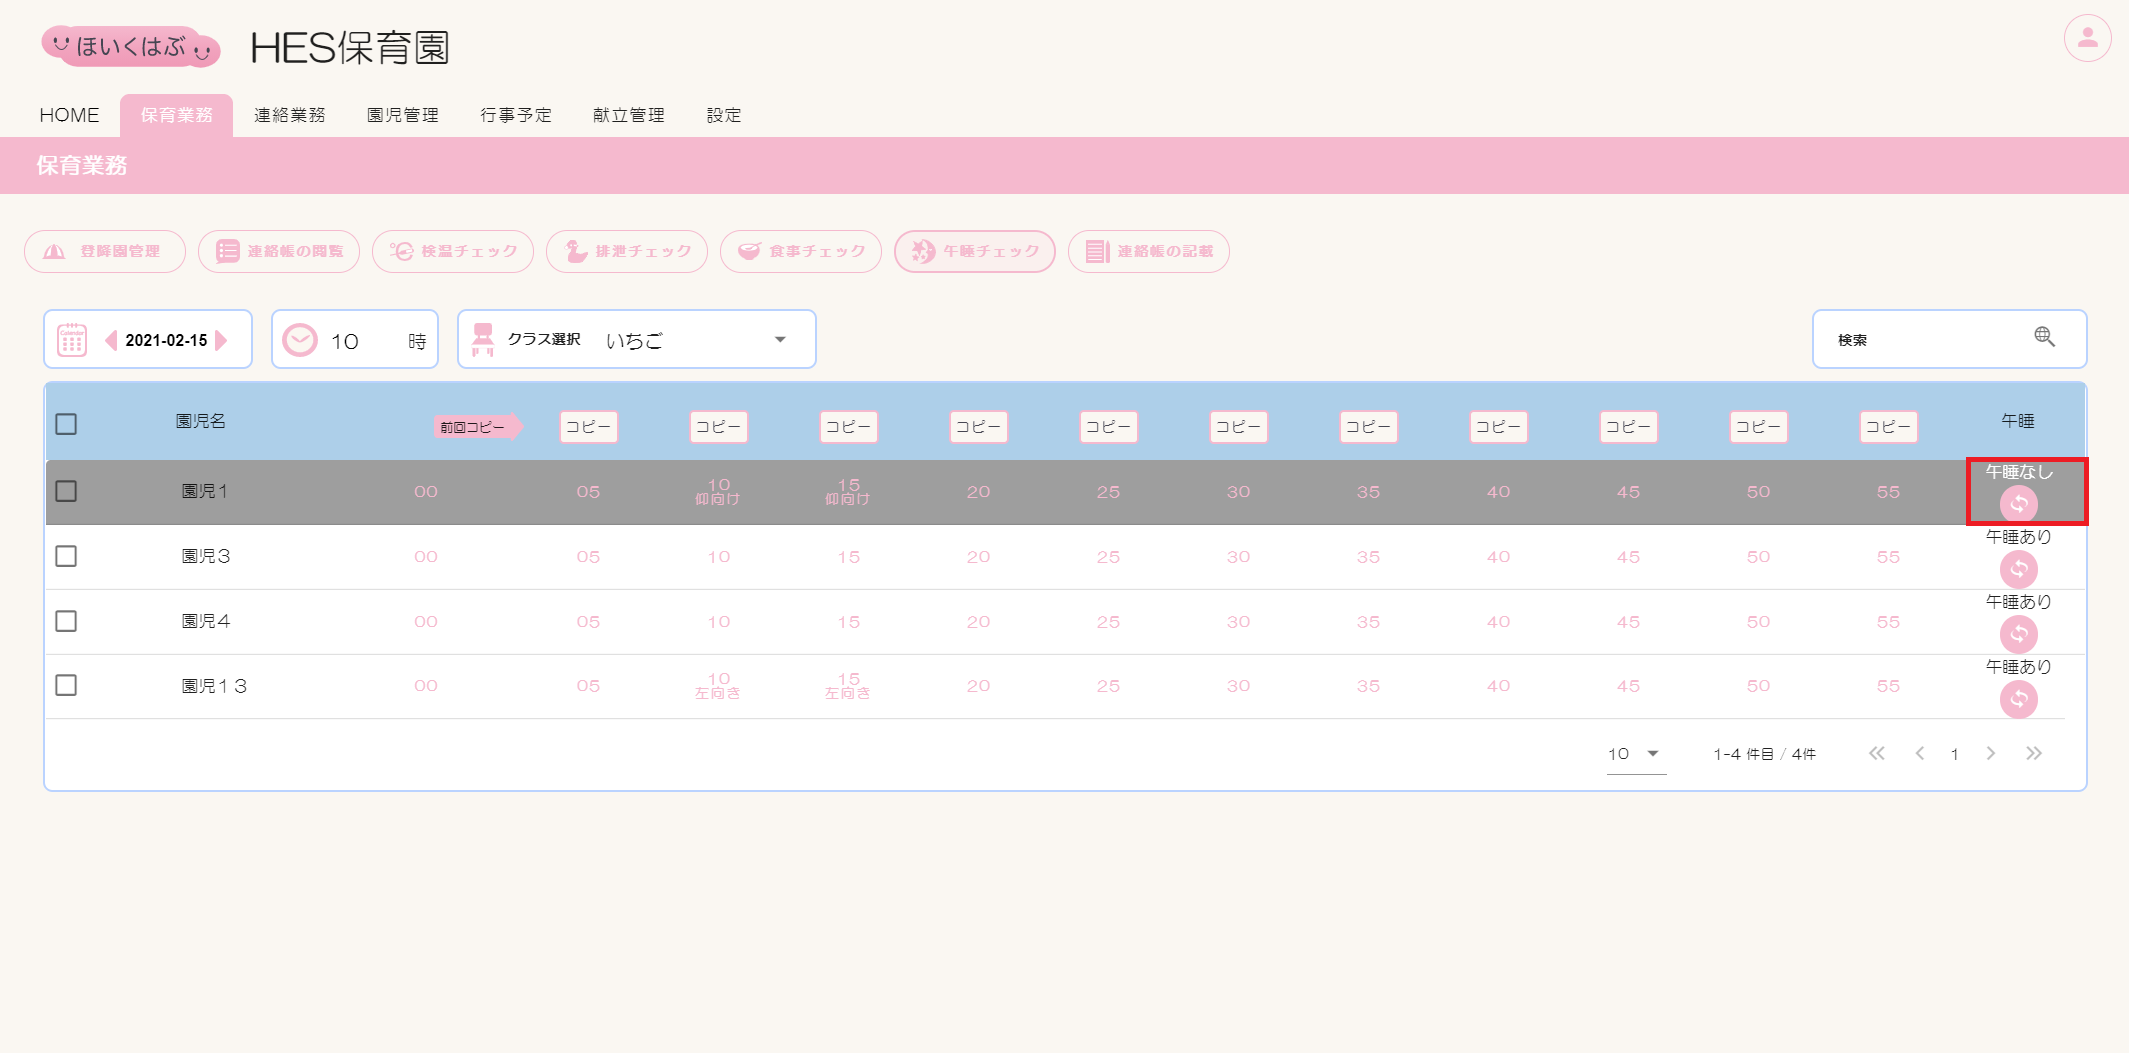Click page number 1 in pagination

tap(1954, 754)
